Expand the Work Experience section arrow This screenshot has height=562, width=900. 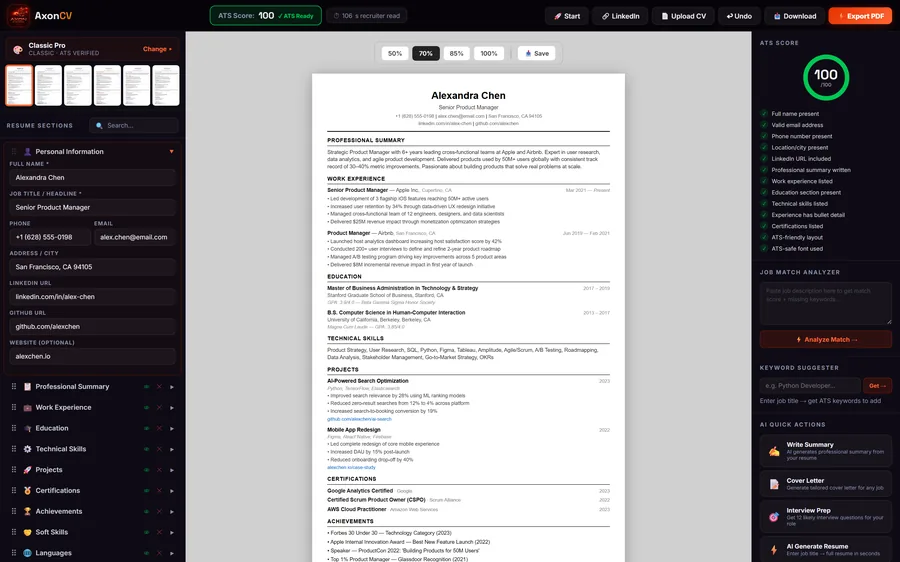(x=172, y=408)
